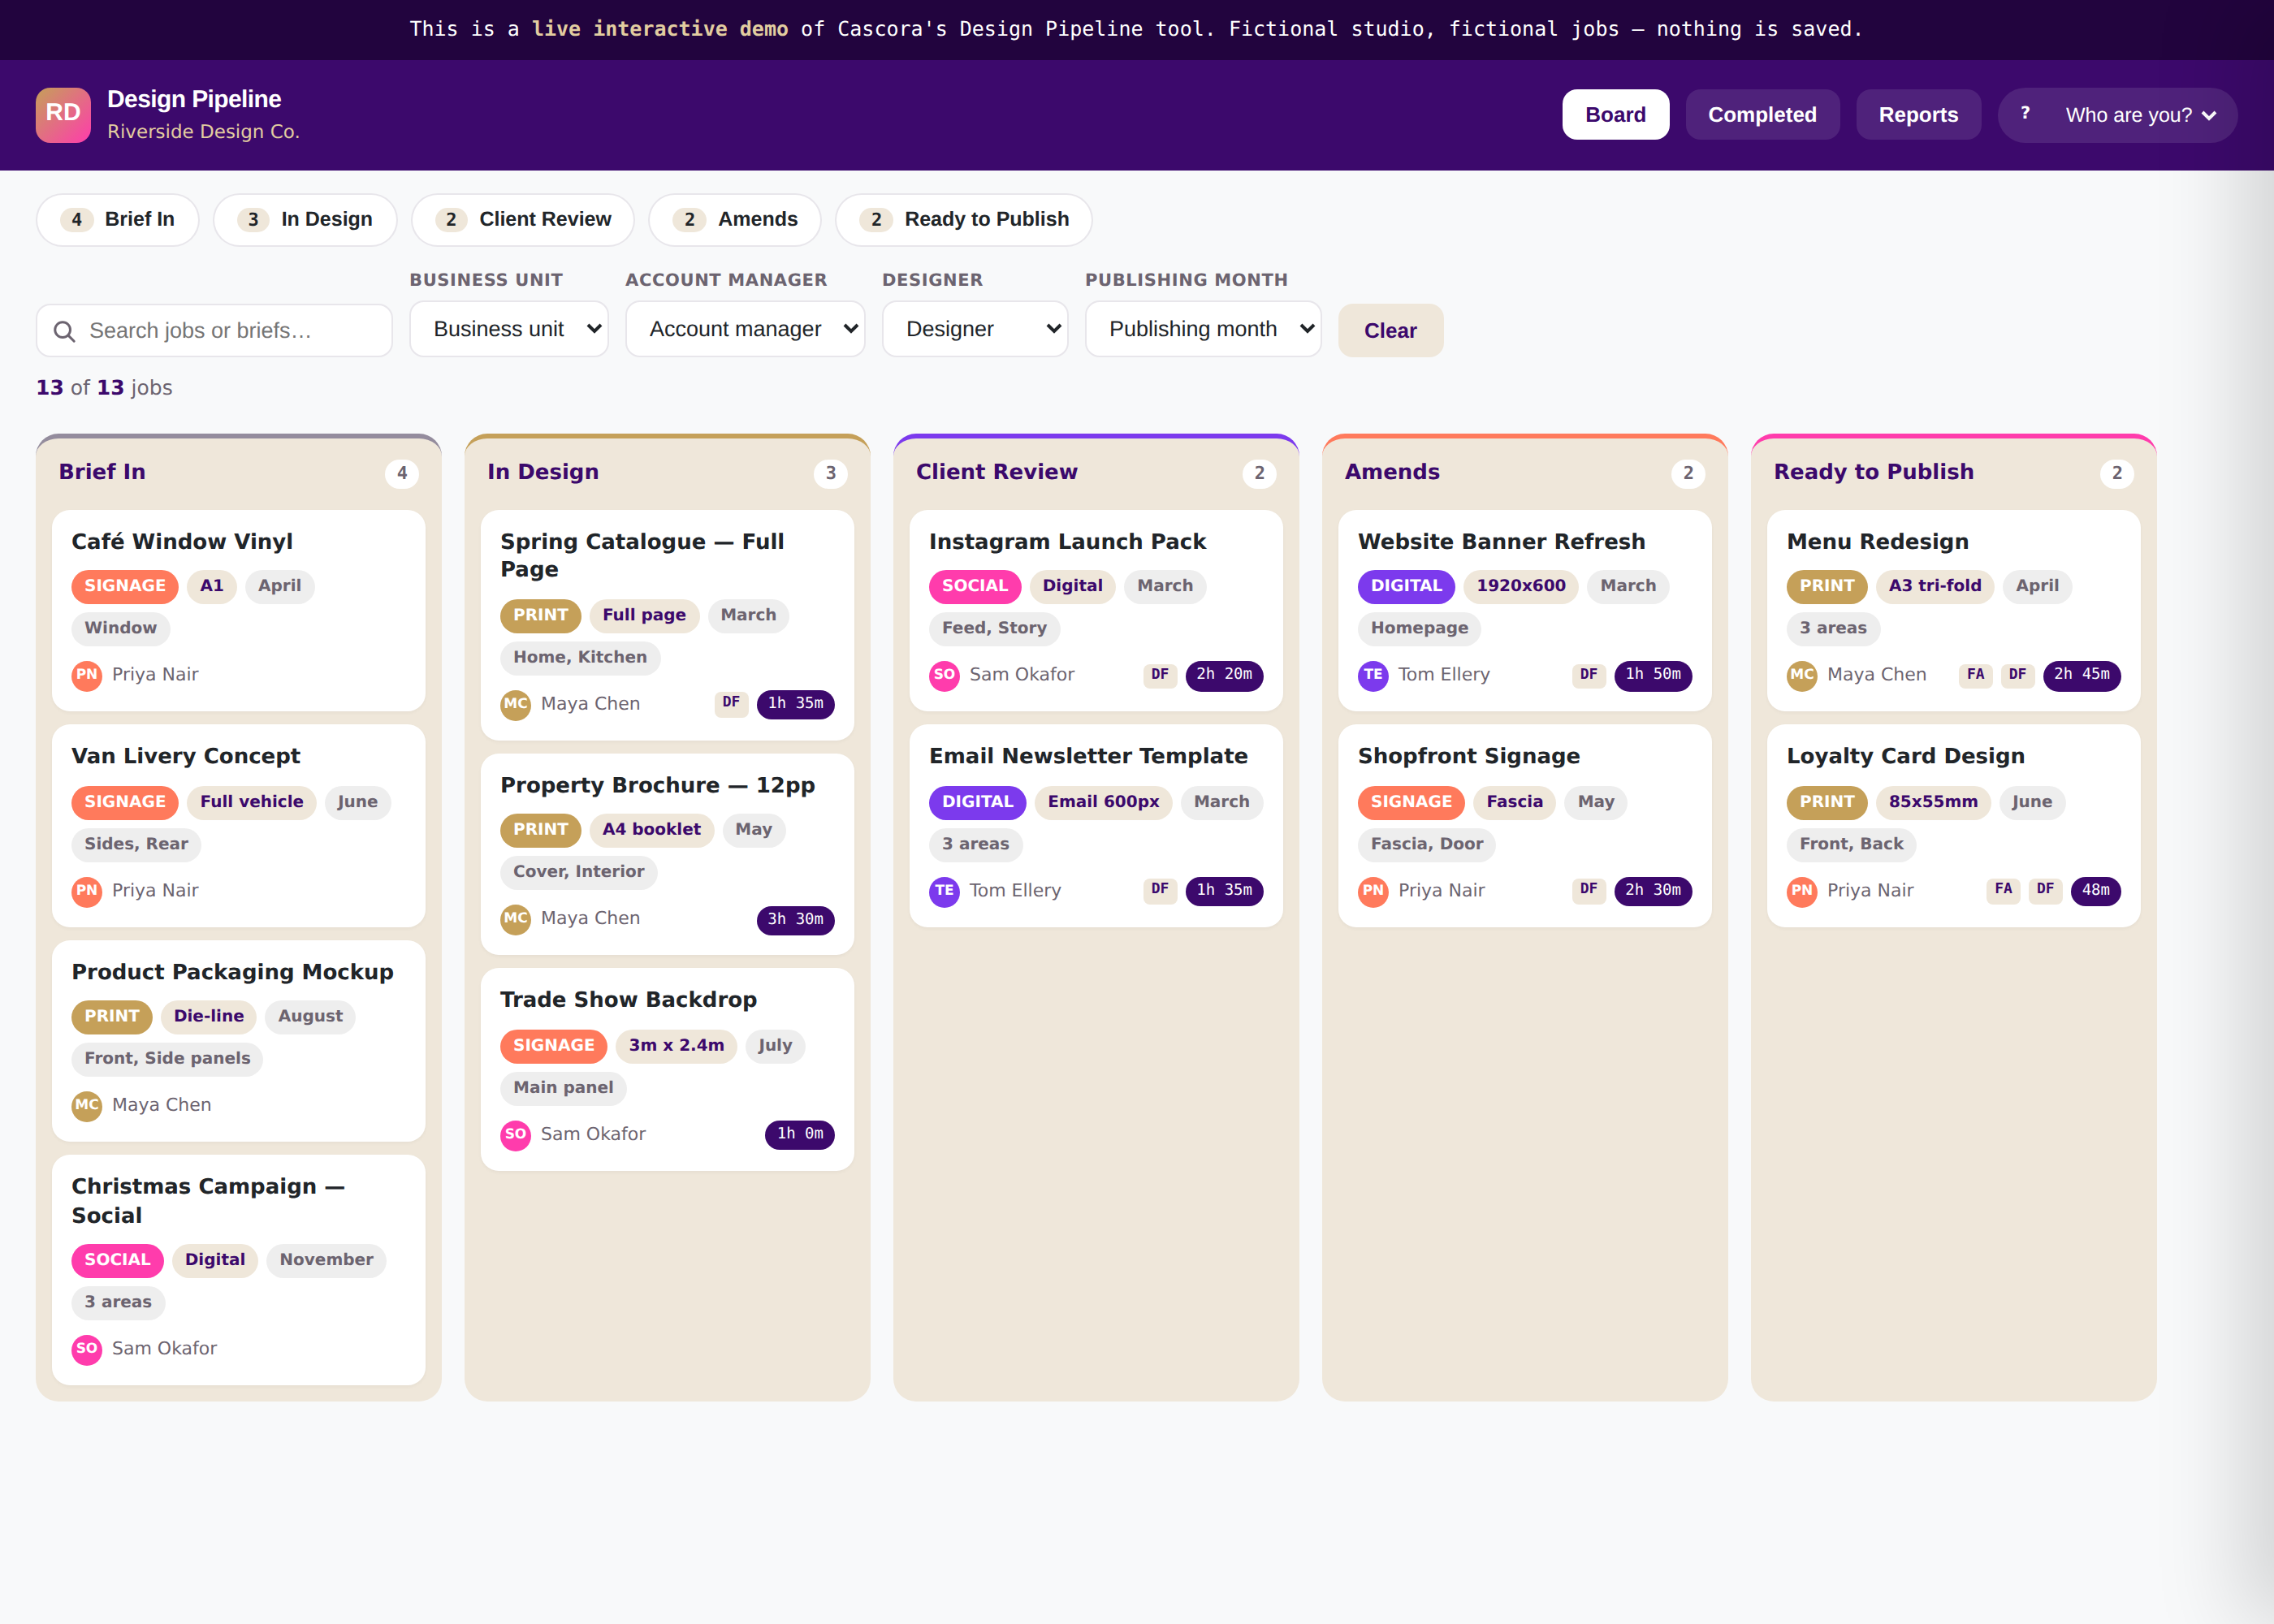Image resolution: width=2274 pixels, height=1624 pixels.
Task: Filter by the Ready to Publish chip
Action: pos(964,220)
